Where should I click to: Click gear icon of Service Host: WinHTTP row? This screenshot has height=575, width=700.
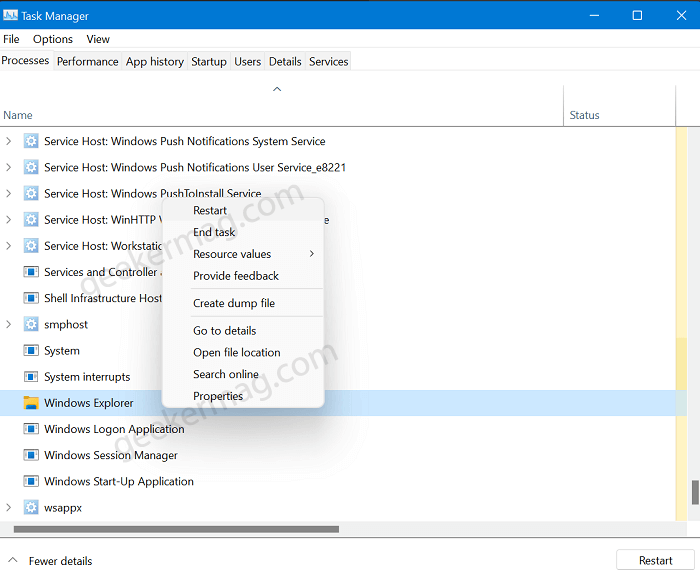pos(31,220)
